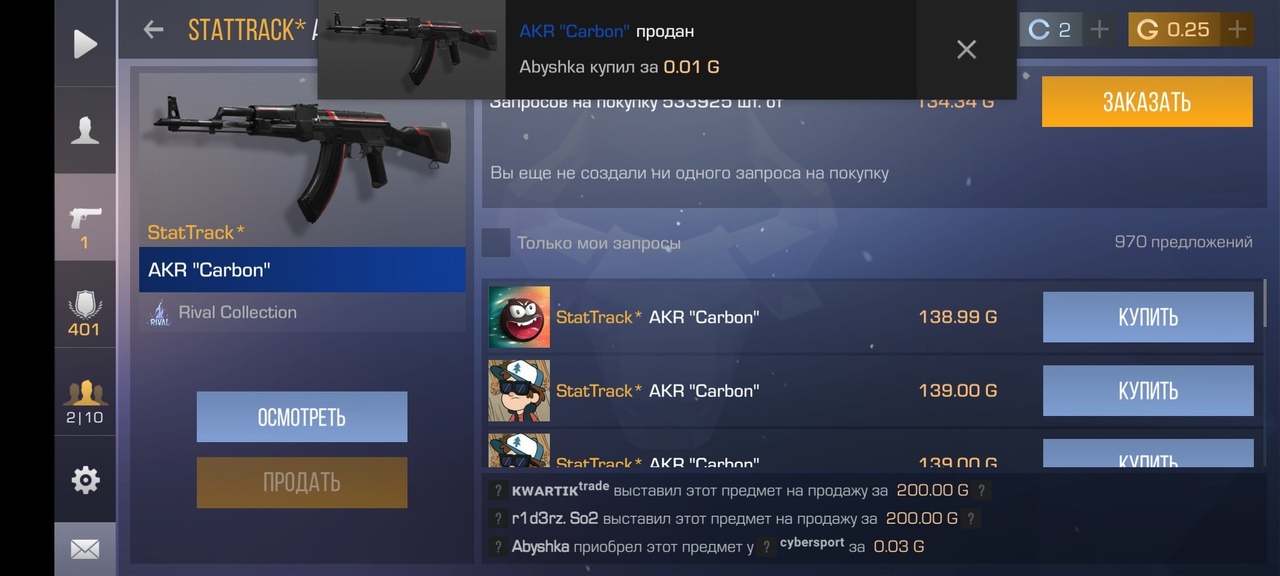This screenshot has width=1280, height=576.
Task: Click the orange ЗАКАЗАТЬ button
Action: pos(1147,102)
